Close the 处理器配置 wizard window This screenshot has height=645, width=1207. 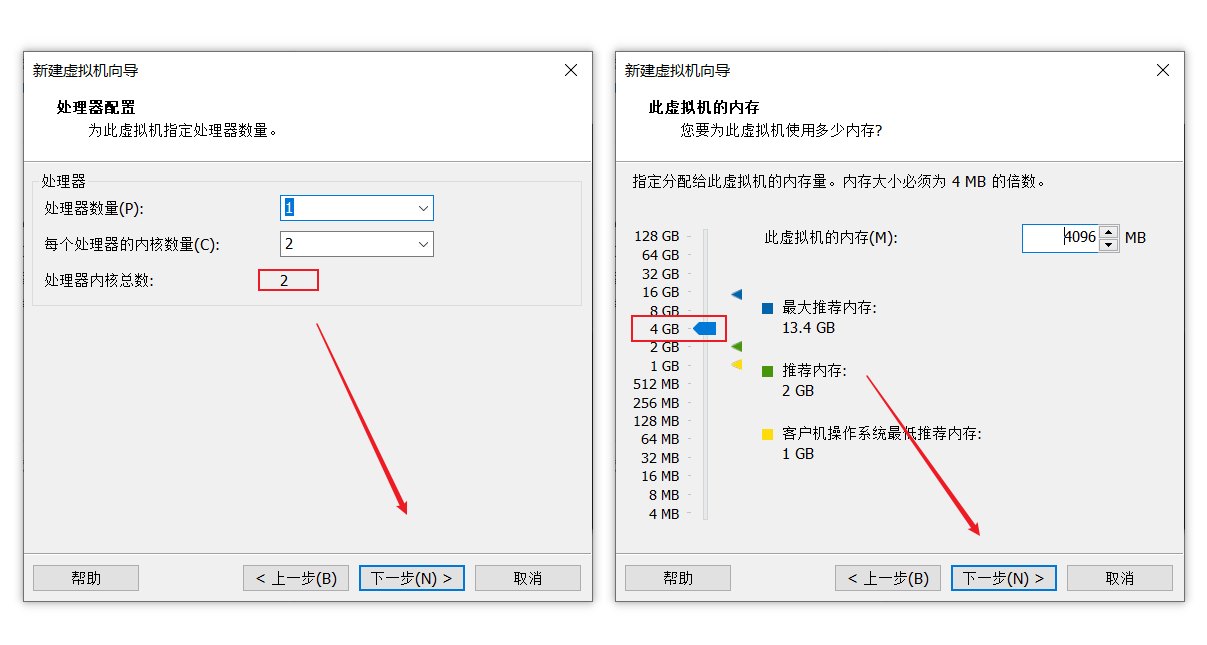[x=571, y=70]
